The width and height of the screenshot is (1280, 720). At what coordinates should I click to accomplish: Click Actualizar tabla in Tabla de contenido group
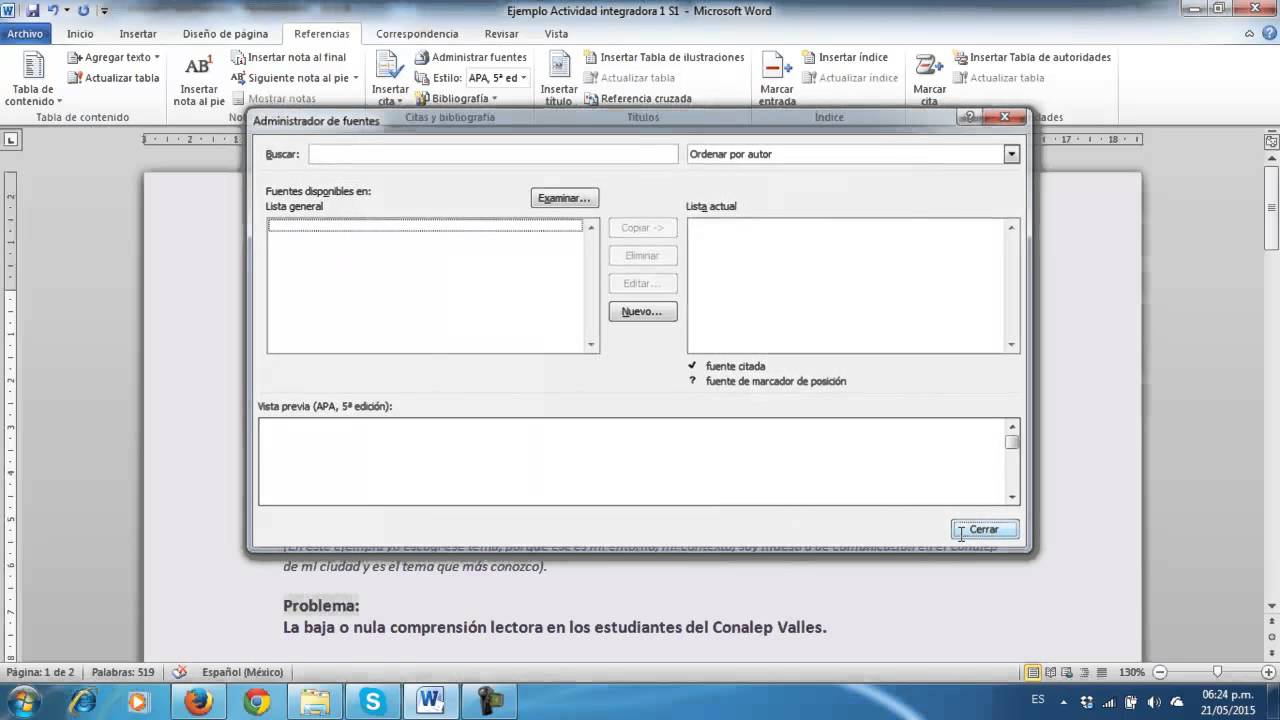113,78
